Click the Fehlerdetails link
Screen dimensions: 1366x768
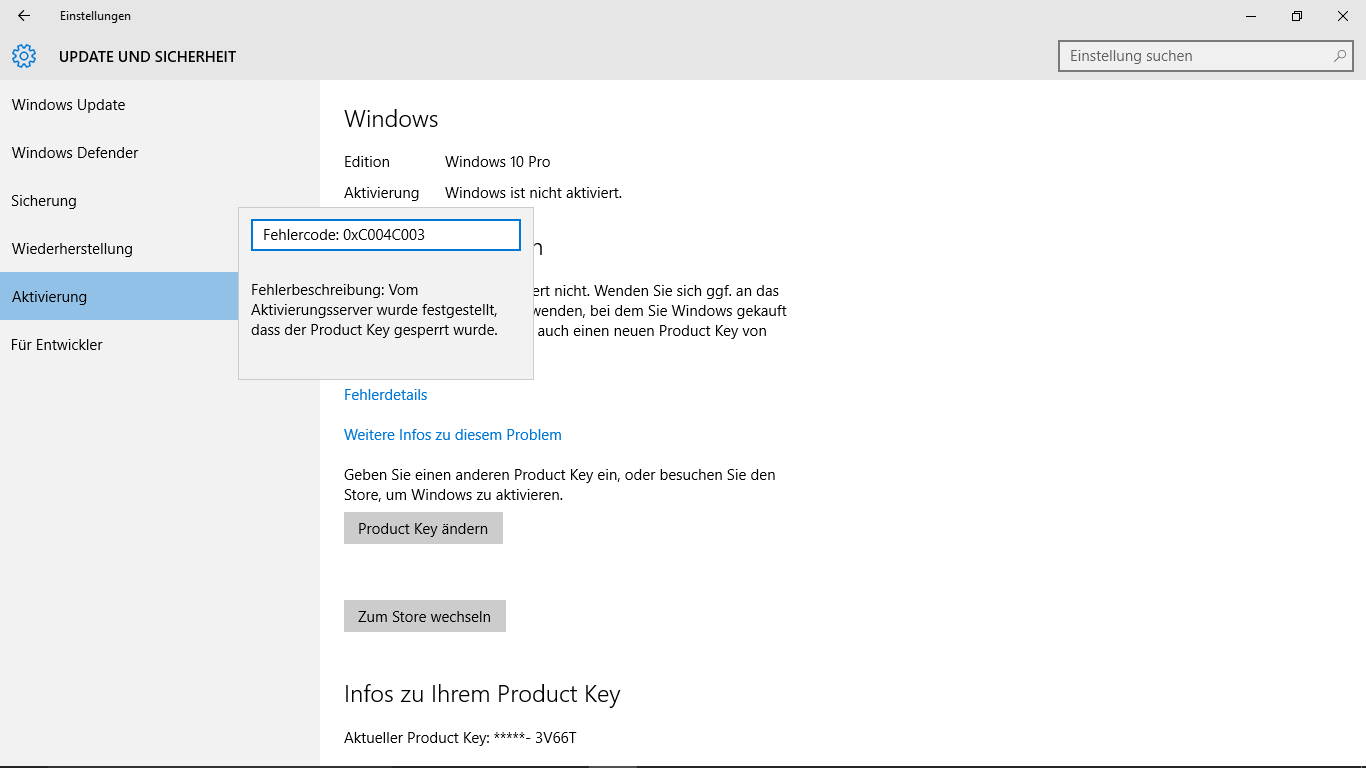[386, 395]
